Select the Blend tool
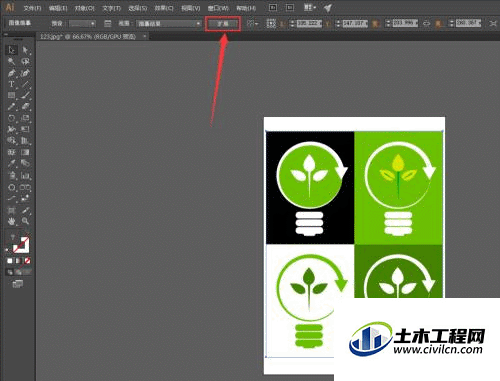This screenshot has height=381, width=500. coord(25,164)
